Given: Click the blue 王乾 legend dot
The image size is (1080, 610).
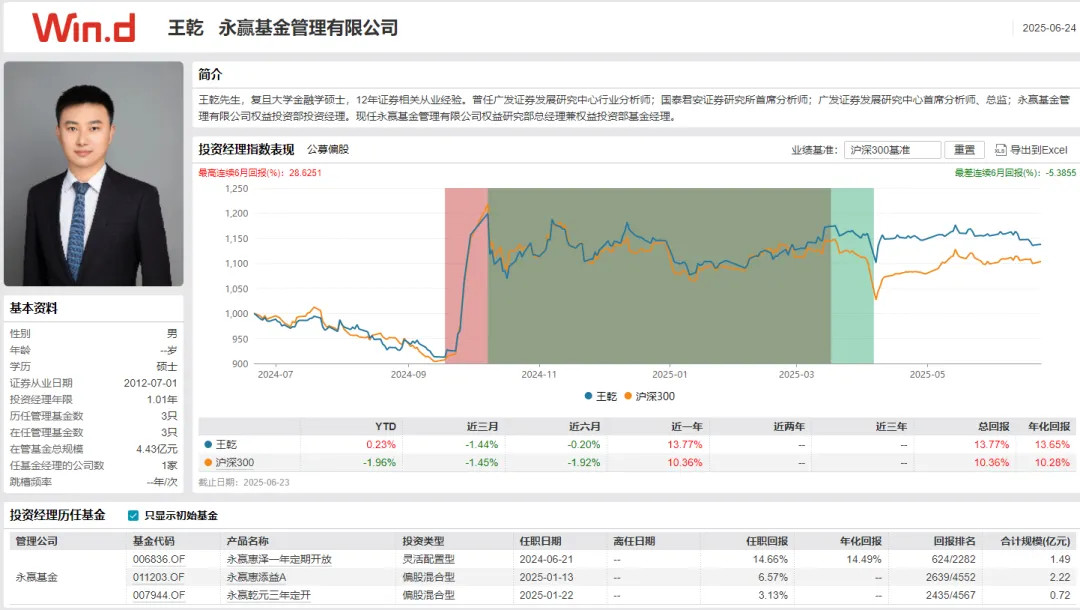Looking at the screenshot, I should 588,396.
